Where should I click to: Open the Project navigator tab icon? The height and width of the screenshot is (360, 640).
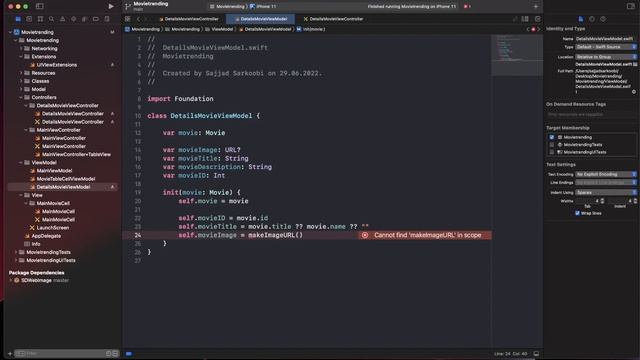point(18,19)
